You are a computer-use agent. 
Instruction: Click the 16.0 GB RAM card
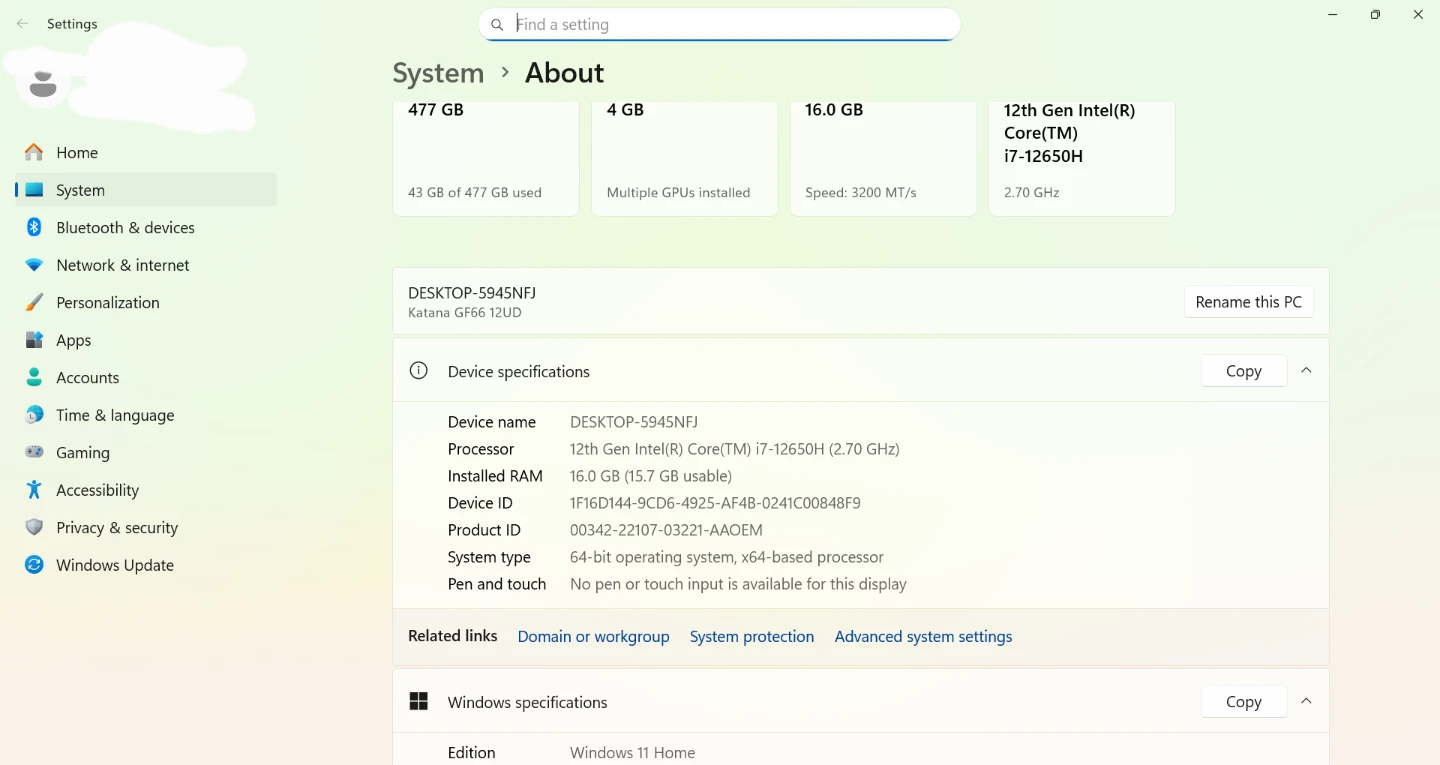(883, 158)
